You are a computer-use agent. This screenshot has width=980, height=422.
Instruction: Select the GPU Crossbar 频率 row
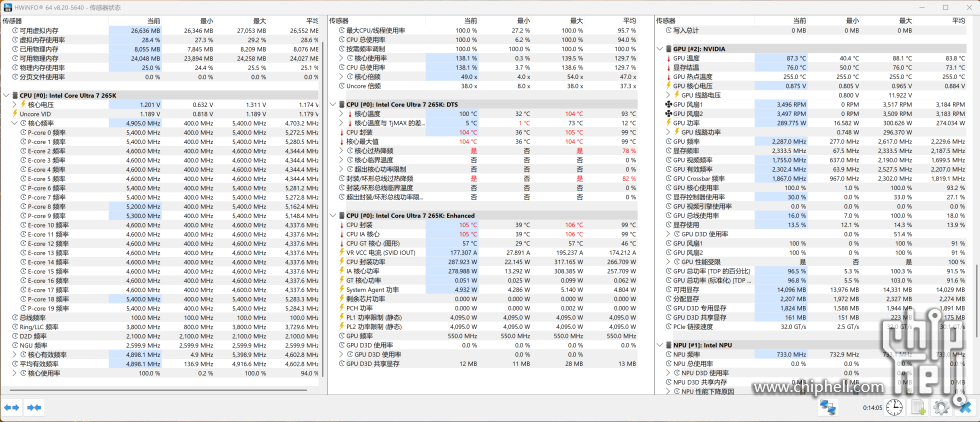coord(814,178)
